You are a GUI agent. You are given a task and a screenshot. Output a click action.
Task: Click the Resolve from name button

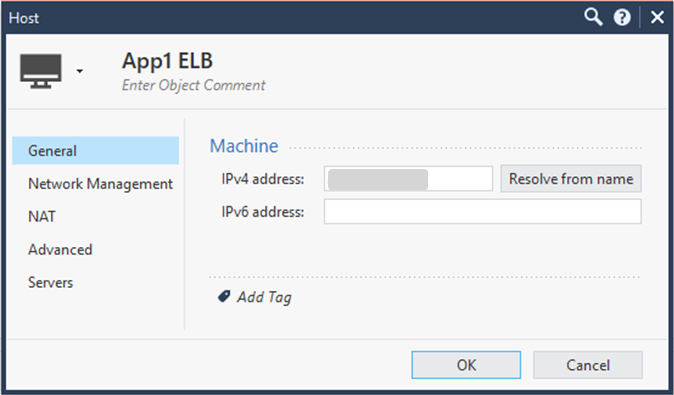(571, 178)
